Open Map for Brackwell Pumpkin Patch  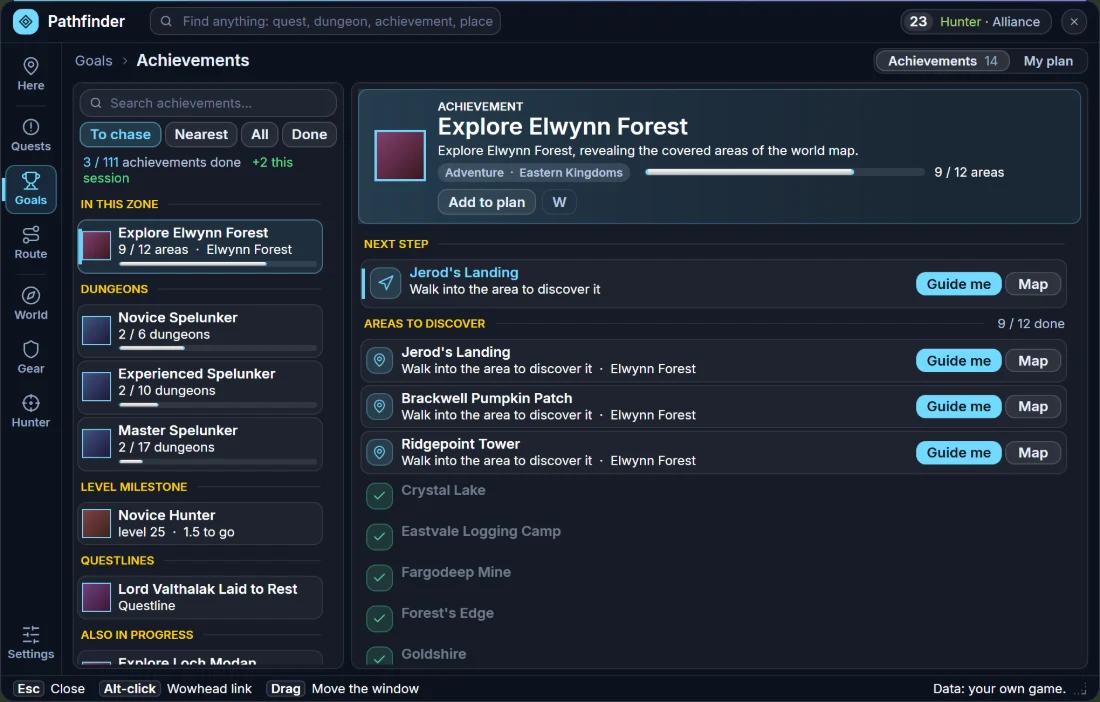(1033, 406)
